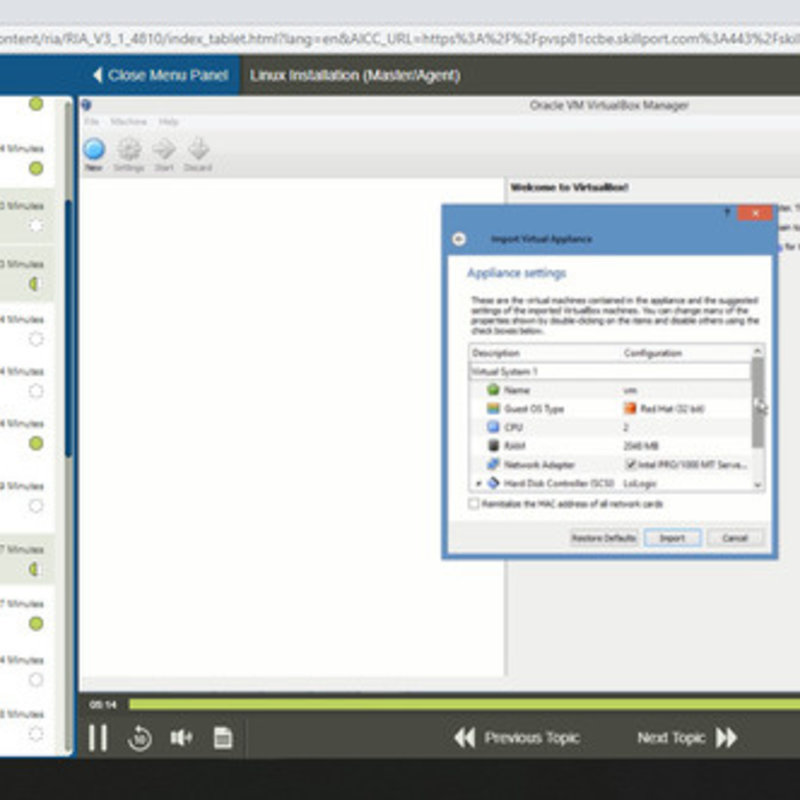Go to Next Topic

click(x=687, y=738)
